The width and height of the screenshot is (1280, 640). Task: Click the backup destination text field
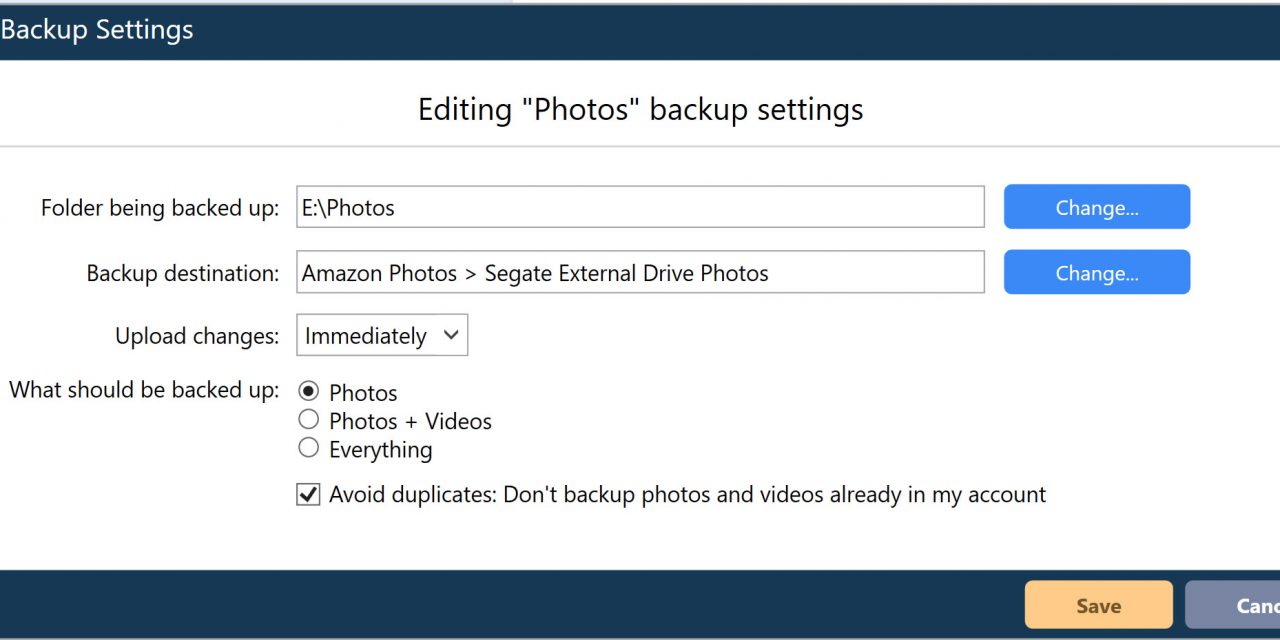(640, 273)
